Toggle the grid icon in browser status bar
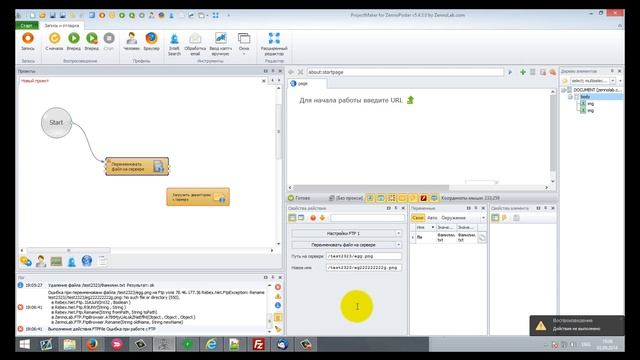This screenshot has width=640, height=360. coord(391,198)
